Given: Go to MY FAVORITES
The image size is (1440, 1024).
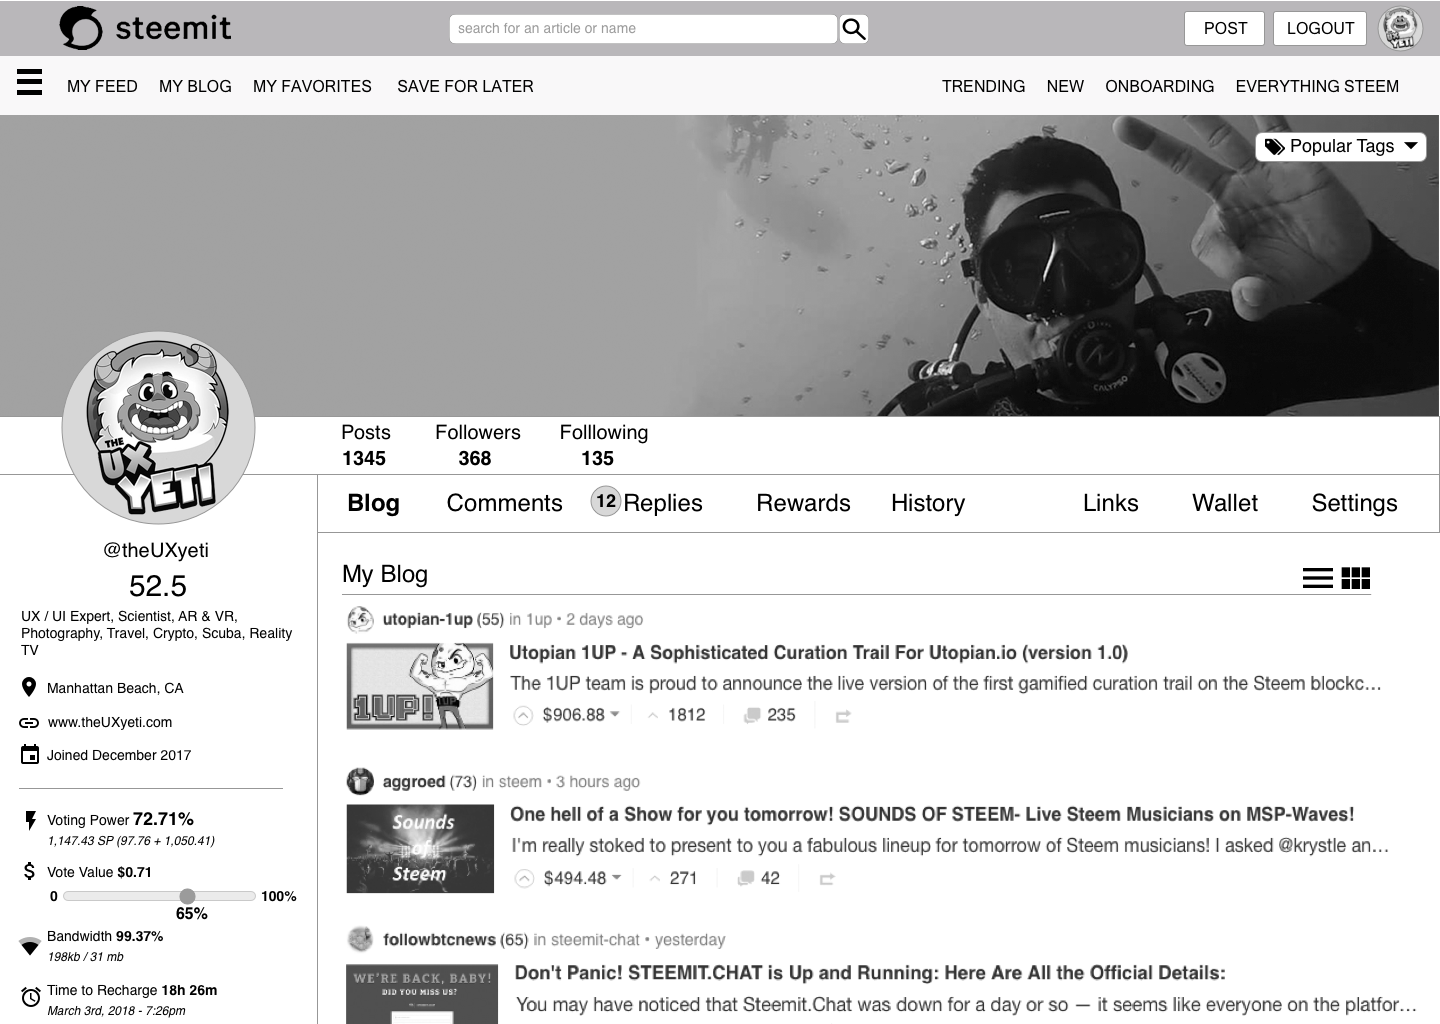Looking at the screenshot, I should (312, 86).
